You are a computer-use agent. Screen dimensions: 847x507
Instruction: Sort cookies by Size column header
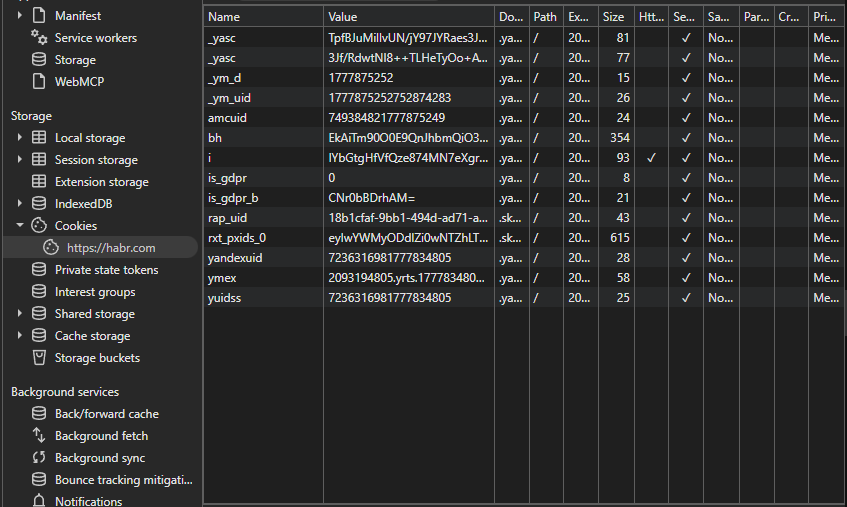(x=616, y=17)
